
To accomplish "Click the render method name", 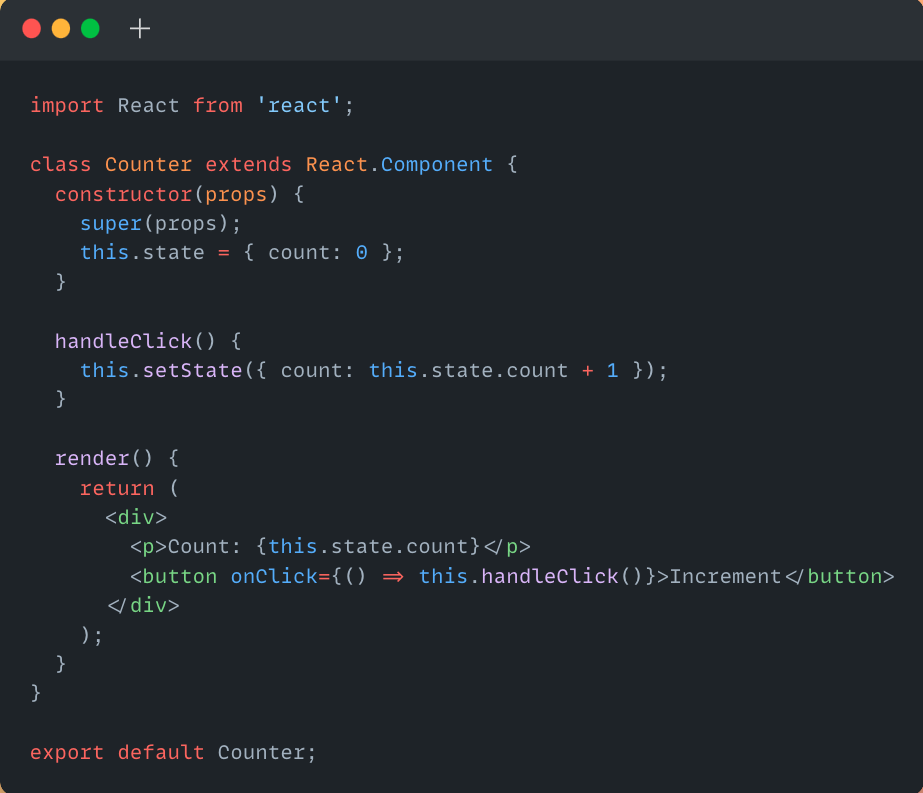I will point(92,459).
